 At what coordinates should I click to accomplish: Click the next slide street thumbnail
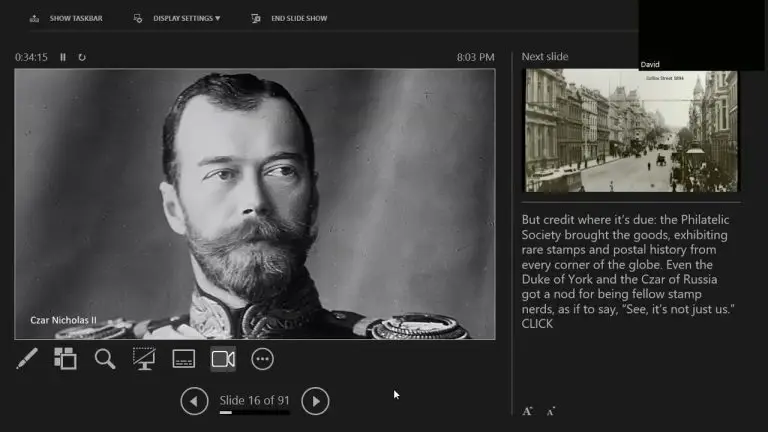click(x=631, y=130)
